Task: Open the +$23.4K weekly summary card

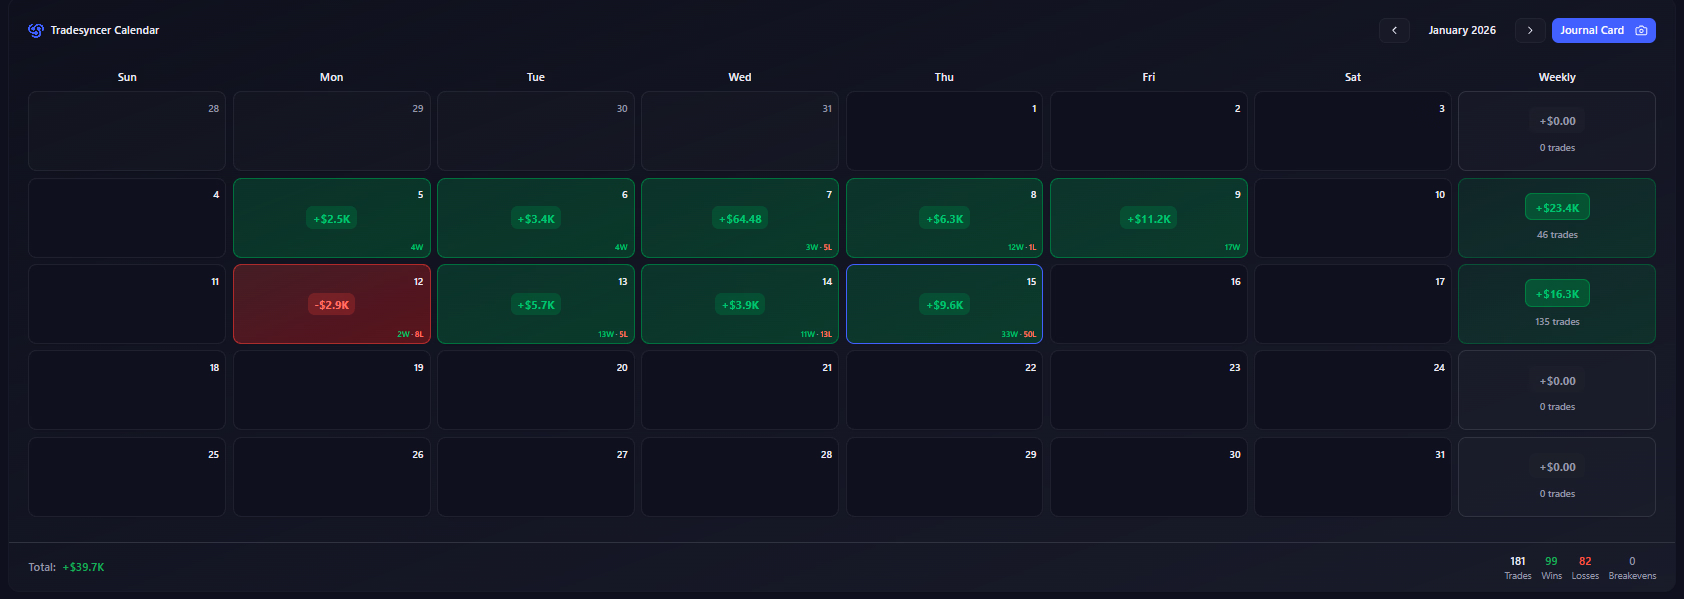Action: (1556, 218)
